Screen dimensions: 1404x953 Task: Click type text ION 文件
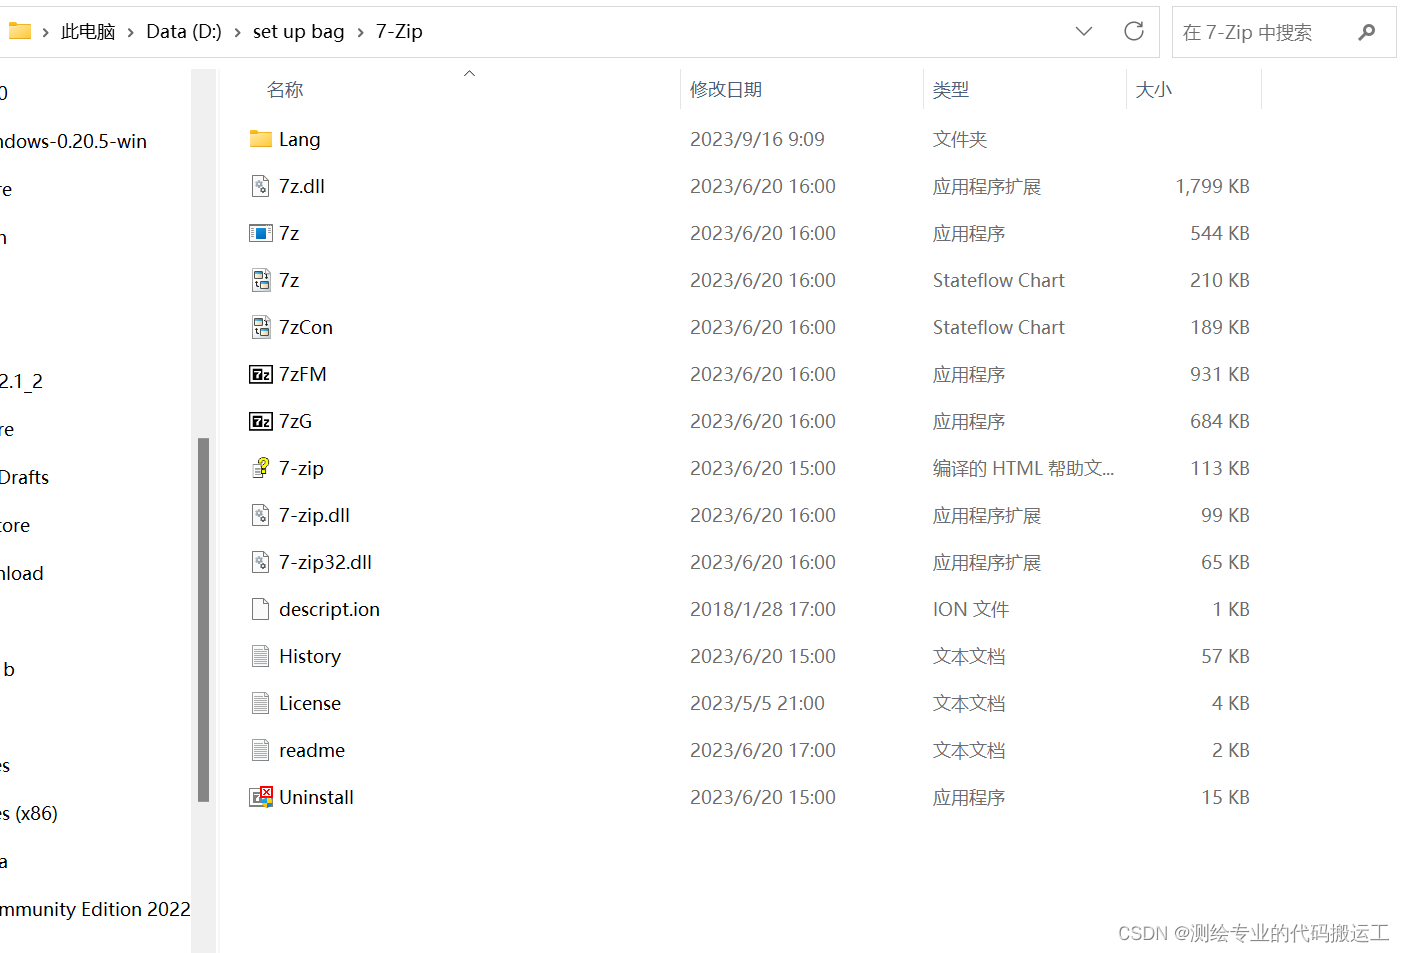click(971, 609)
